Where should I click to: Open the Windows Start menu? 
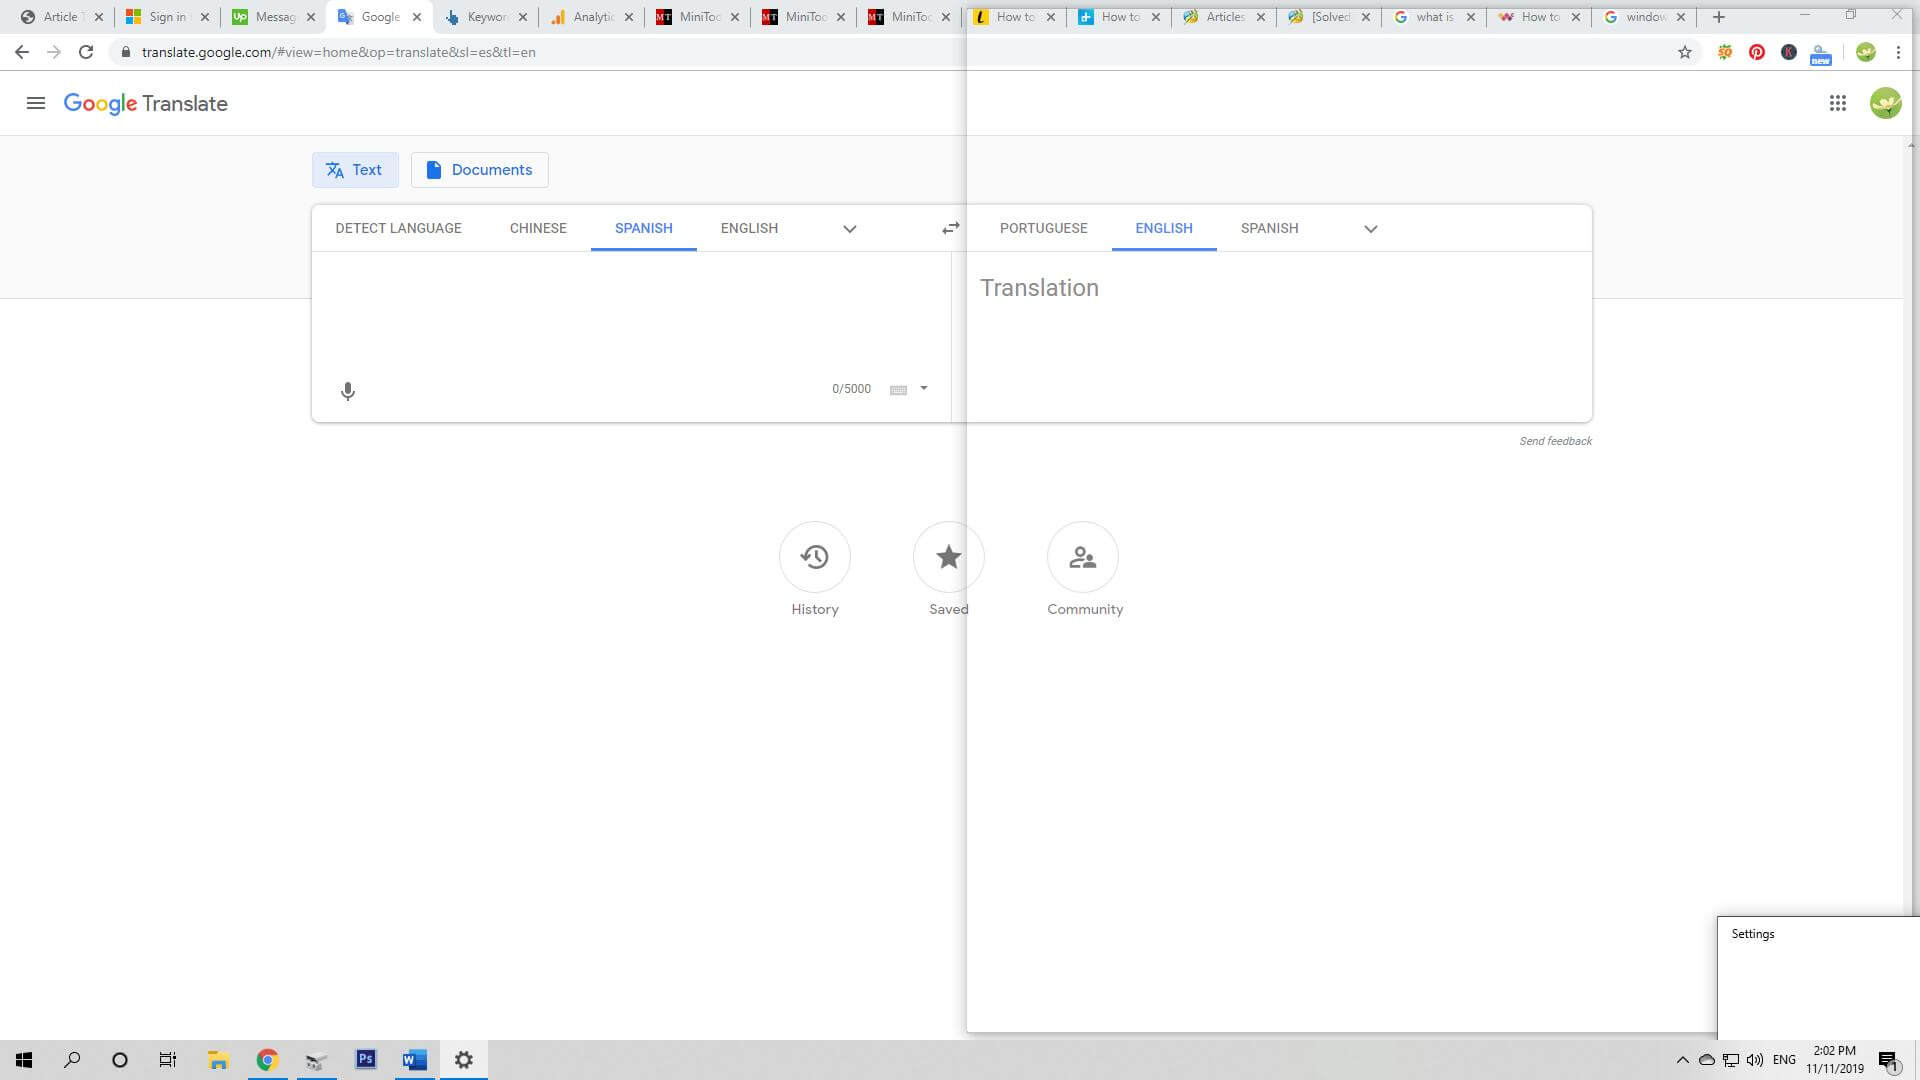(24, 1060)
